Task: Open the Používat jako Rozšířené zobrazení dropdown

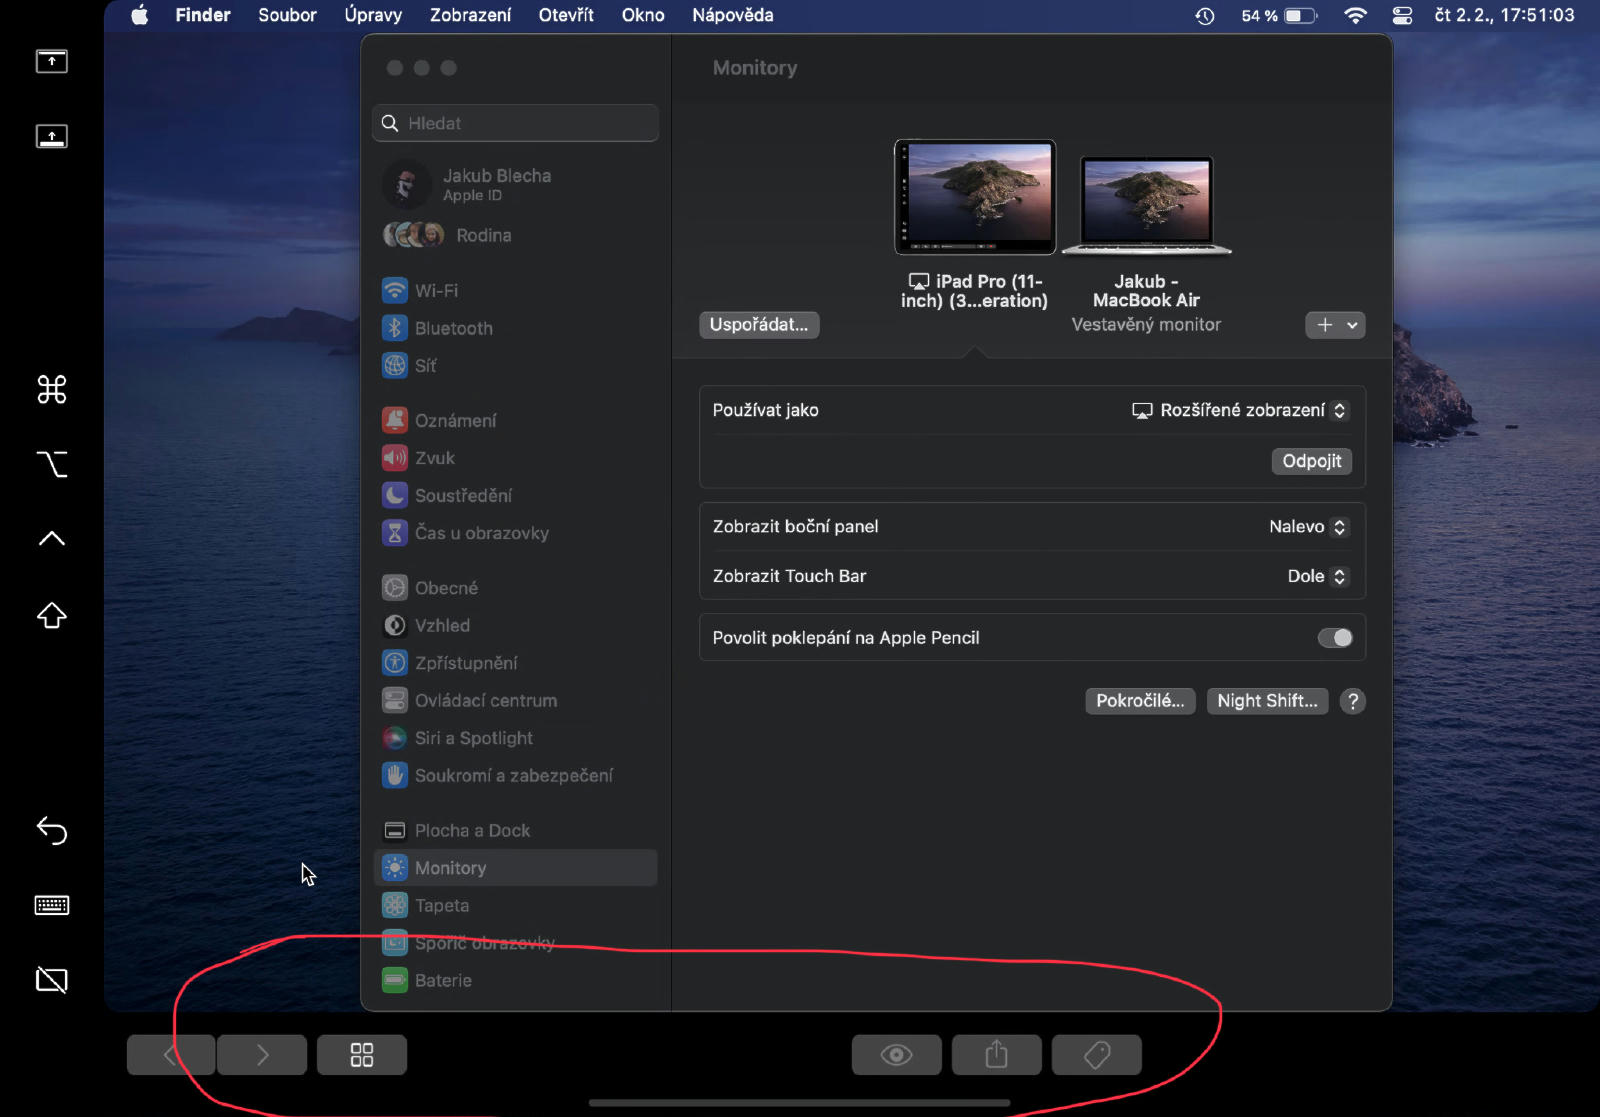Action: coord(1240,411)
